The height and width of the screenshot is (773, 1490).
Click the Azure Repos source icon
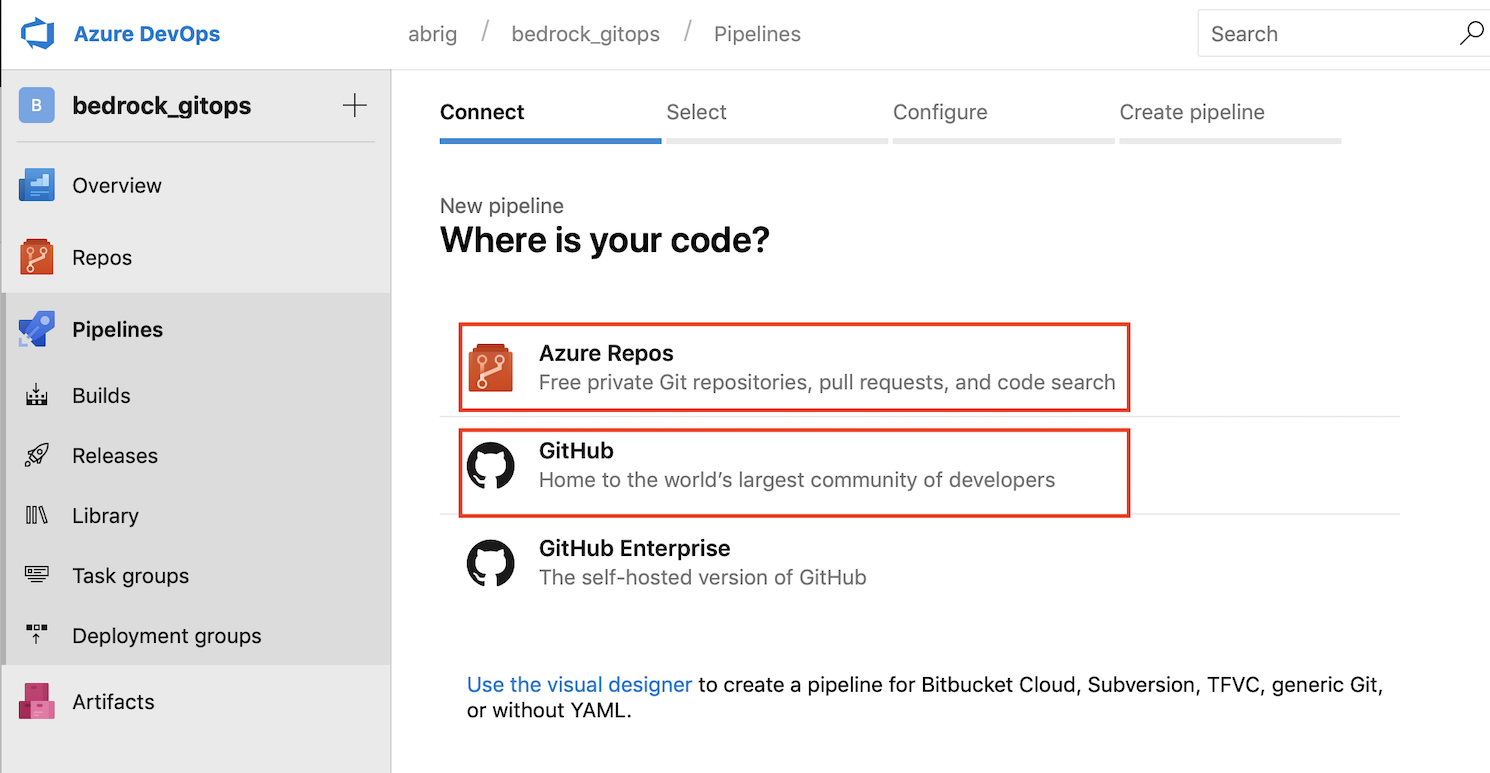tap(491, 367)
